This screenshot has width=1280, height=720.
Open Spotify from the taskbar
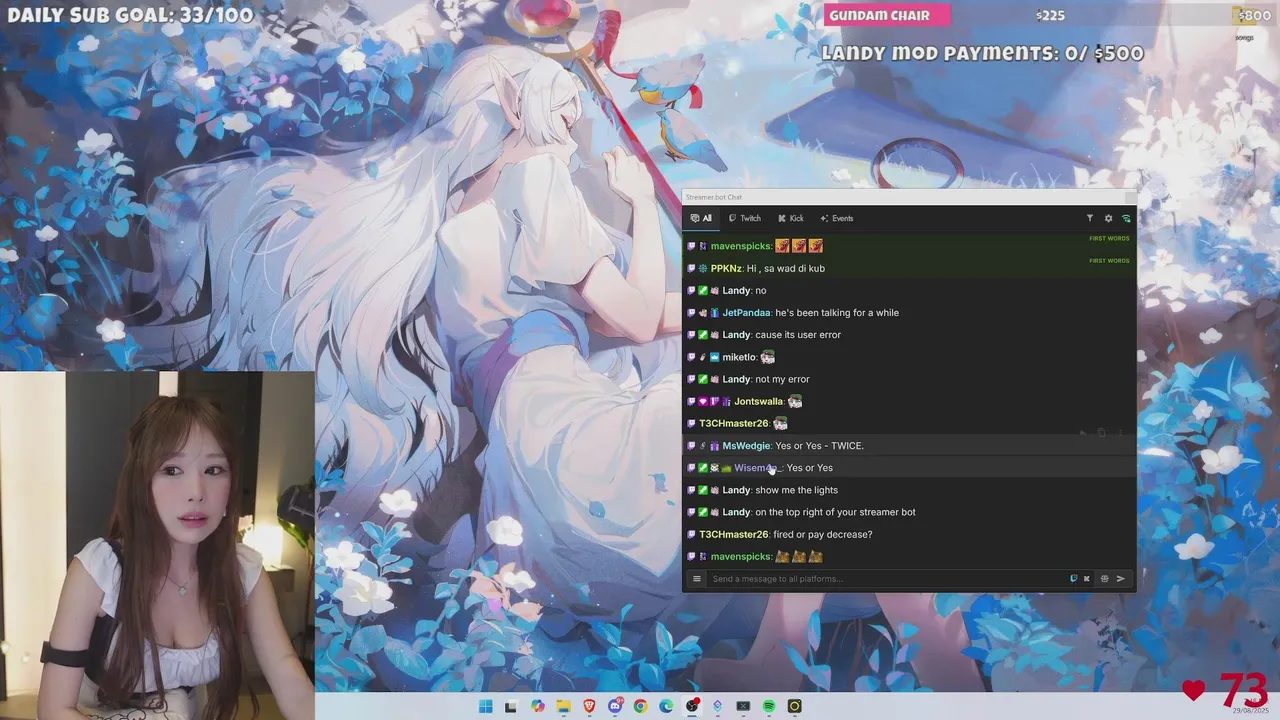(768, 706)
